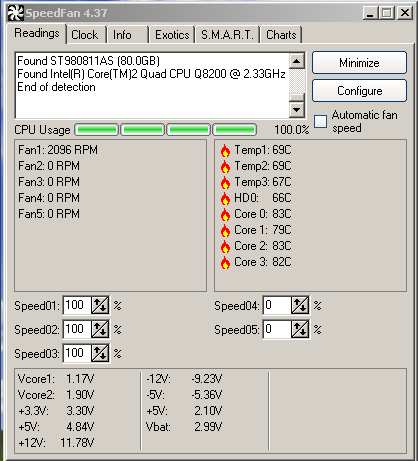Click the 'Found ST980811AS (80.0GB)' log line

(88, 61)
